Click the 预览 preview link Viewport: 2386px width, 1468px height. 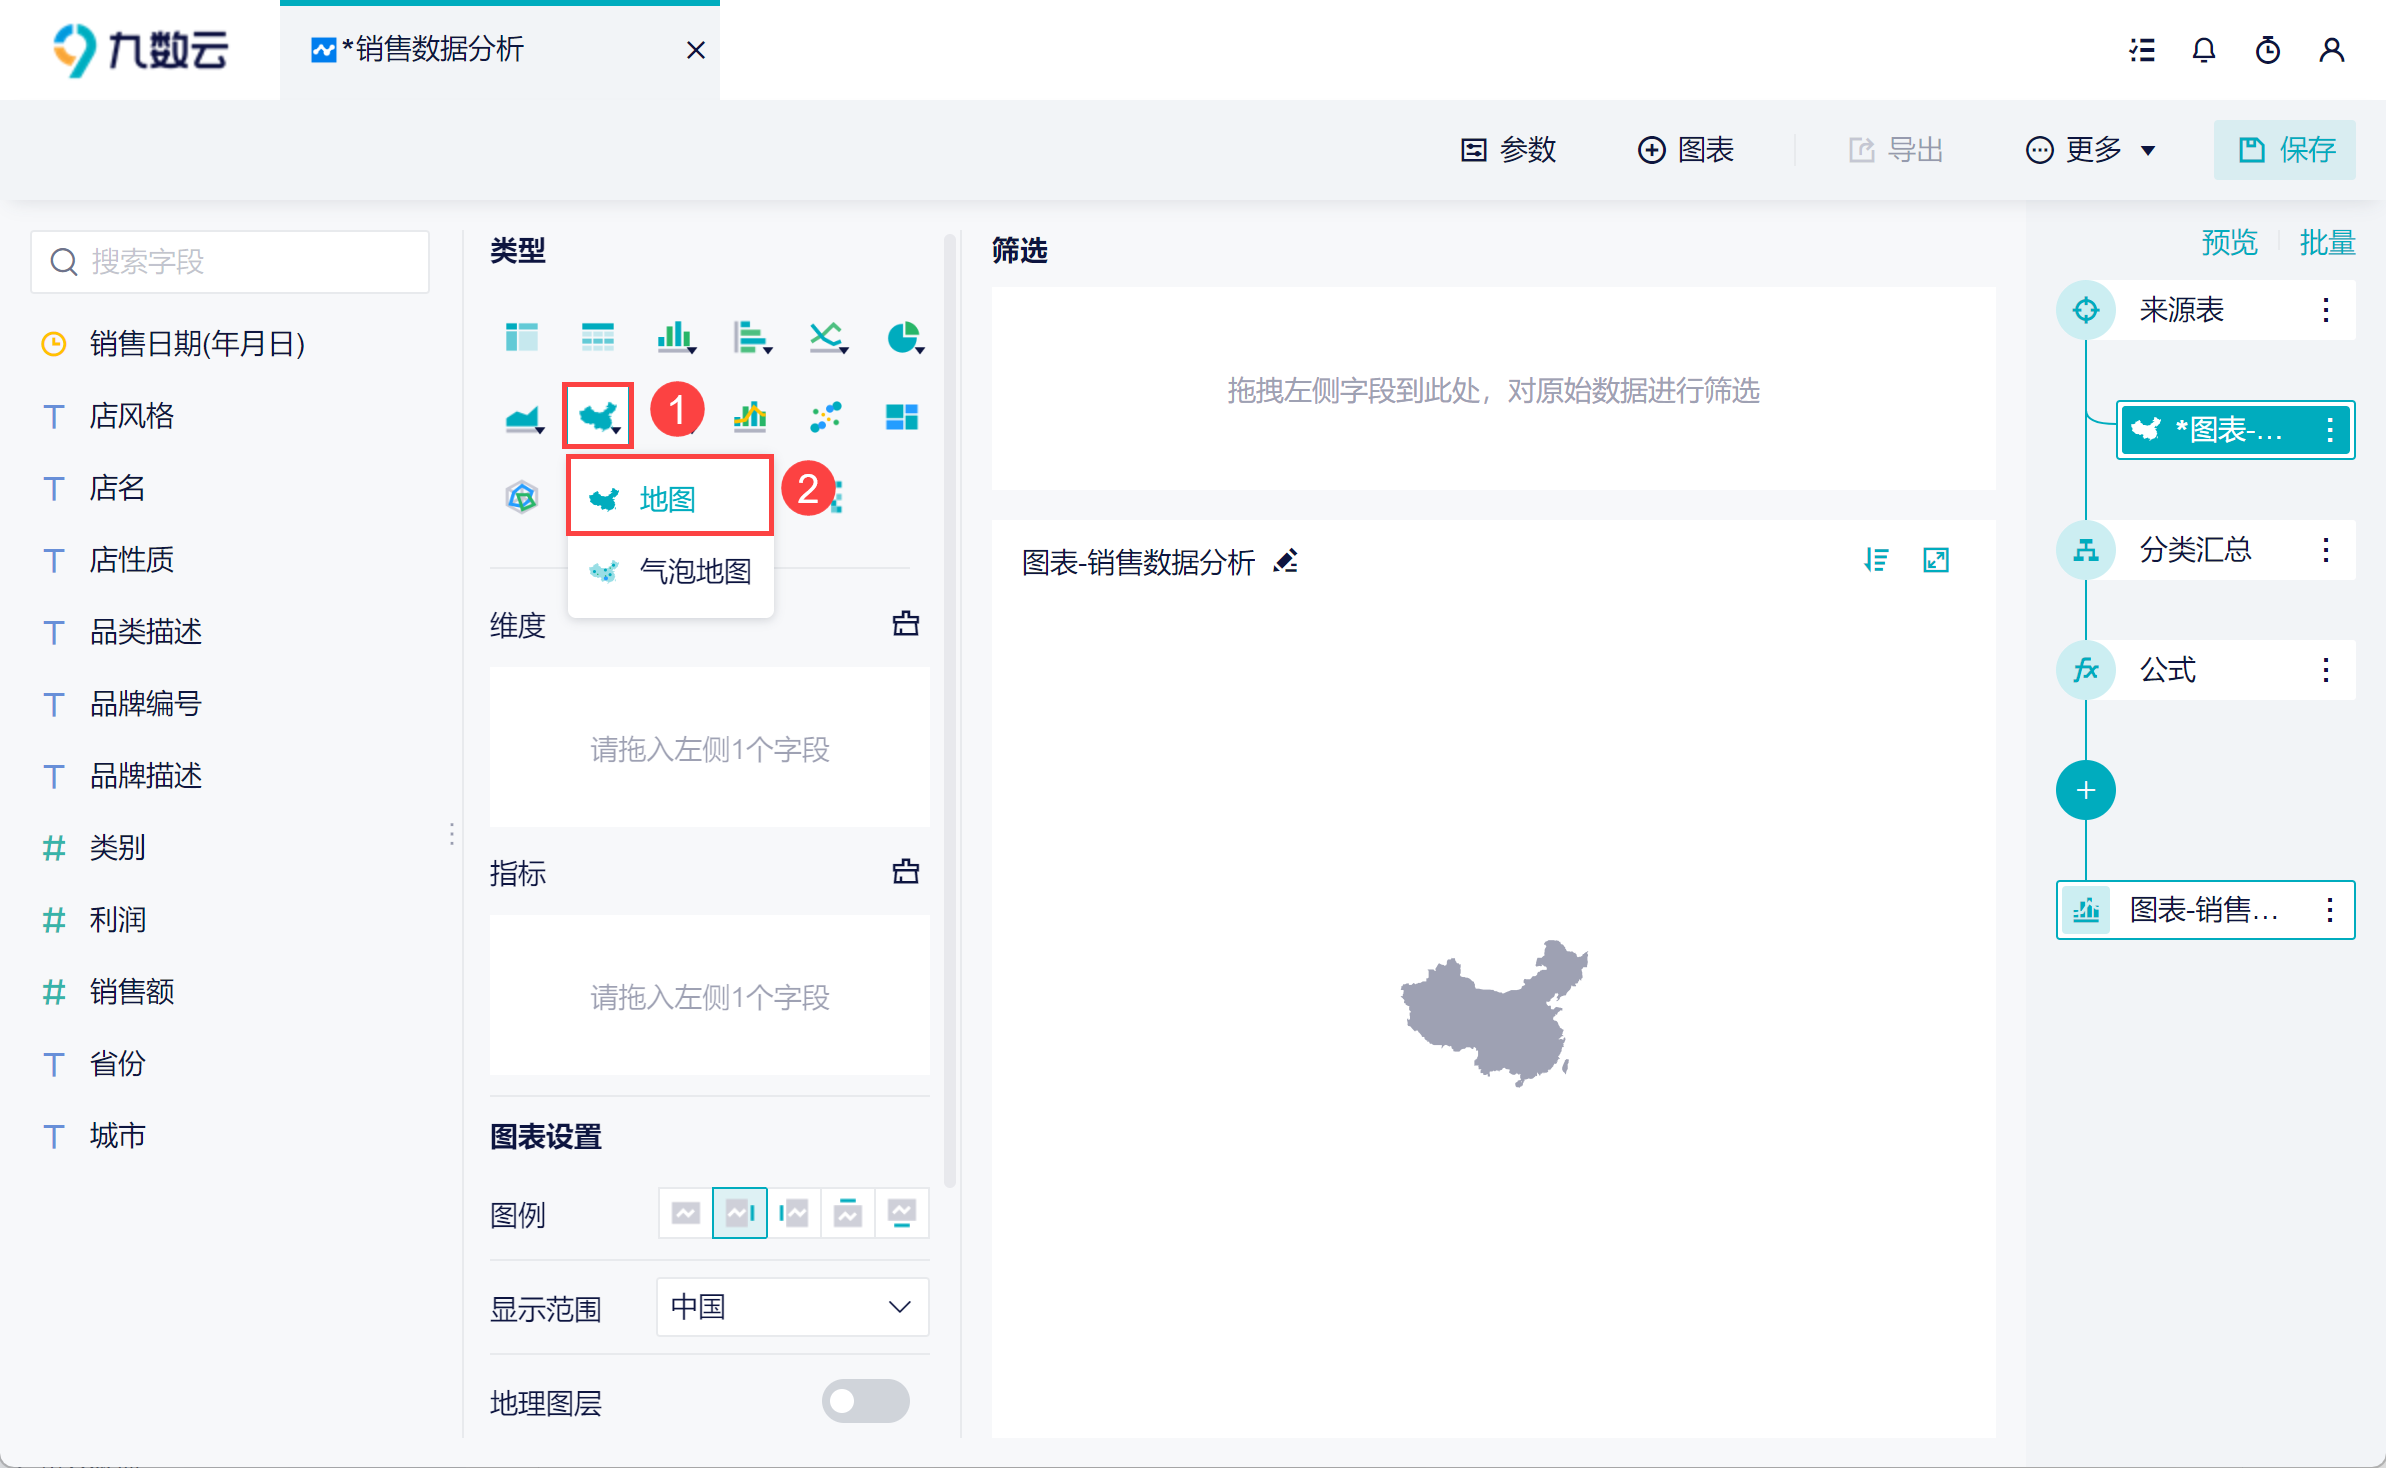[2229, 242]
